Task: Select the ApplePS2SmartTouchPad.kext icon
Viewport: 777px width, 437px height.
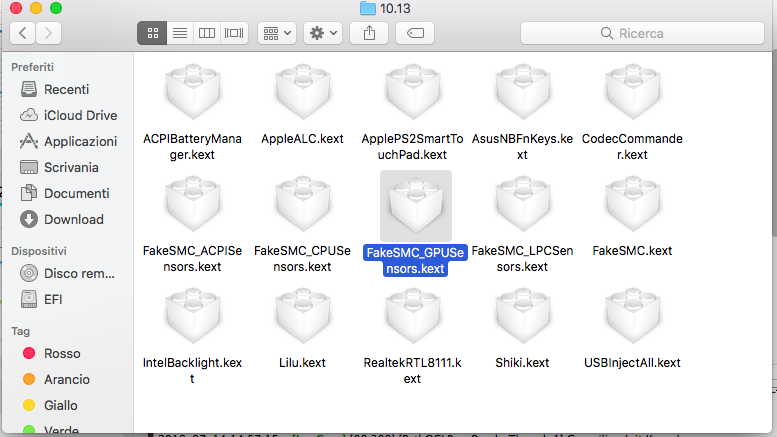Action: pyautogui.click(x=413, y=92)
